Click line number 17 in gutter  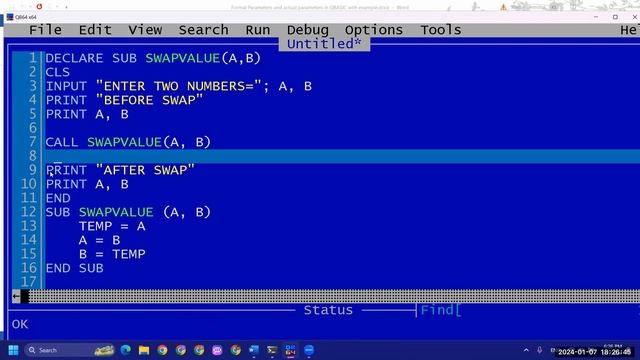(29, 282)
